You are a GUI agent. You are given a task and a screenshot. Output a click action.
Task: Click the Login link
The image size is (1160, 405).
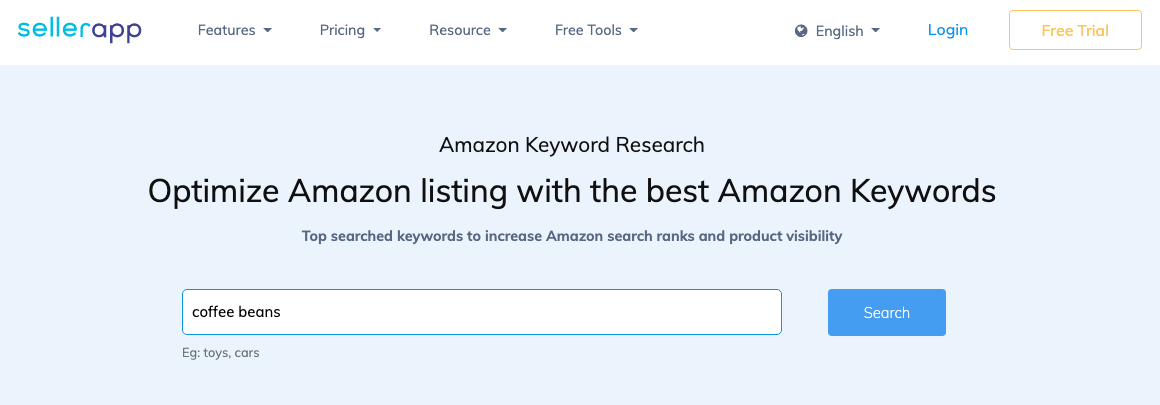948,30
